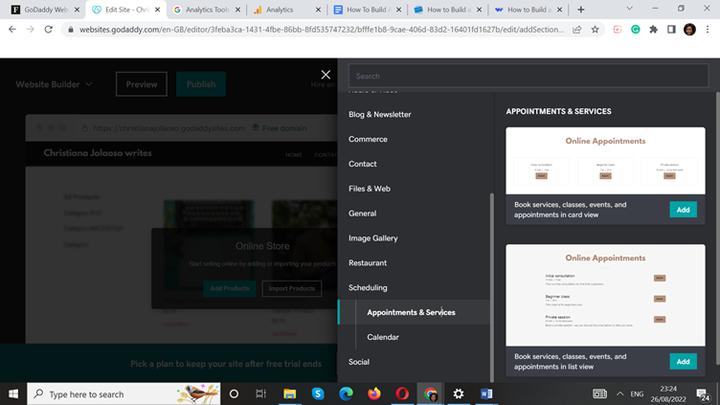720x405 pixels.
Task: Open a new browser tab
Action: coord(581,9)
